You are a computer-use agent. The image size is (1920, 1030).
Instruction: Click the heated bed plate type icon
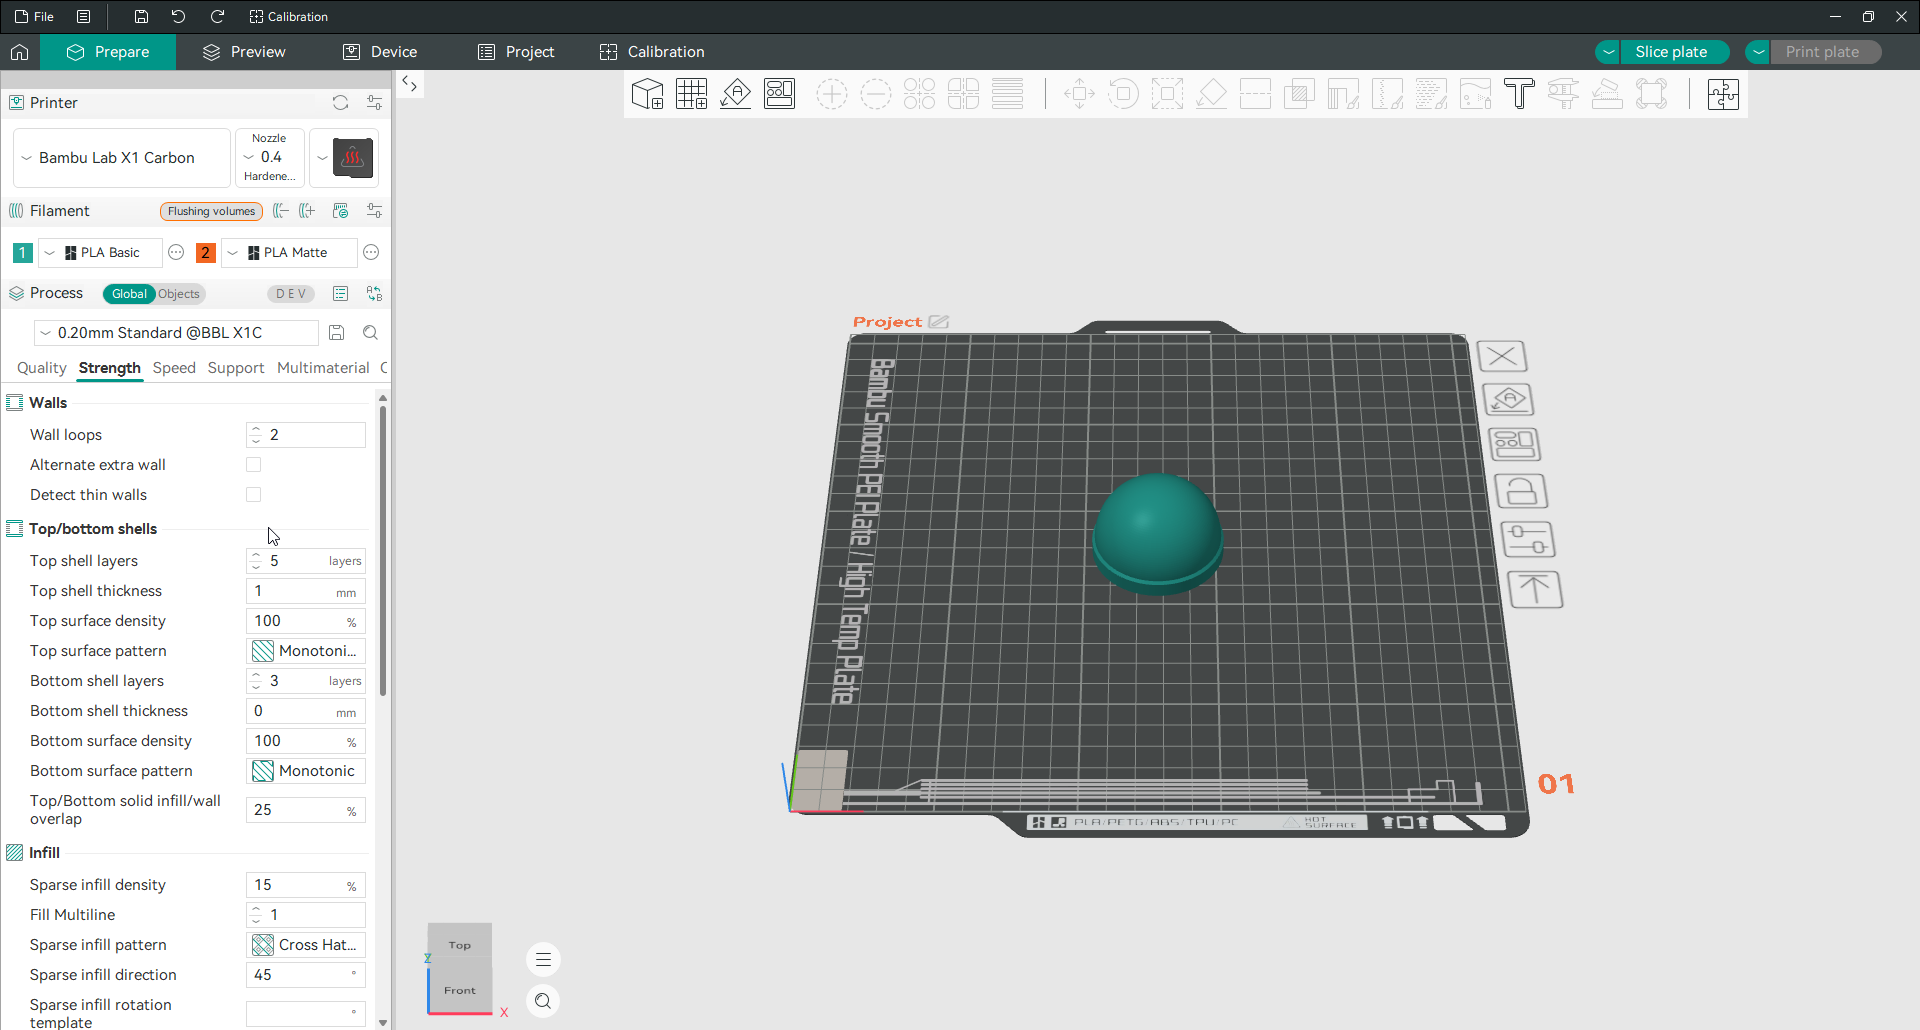pos(353,158)
